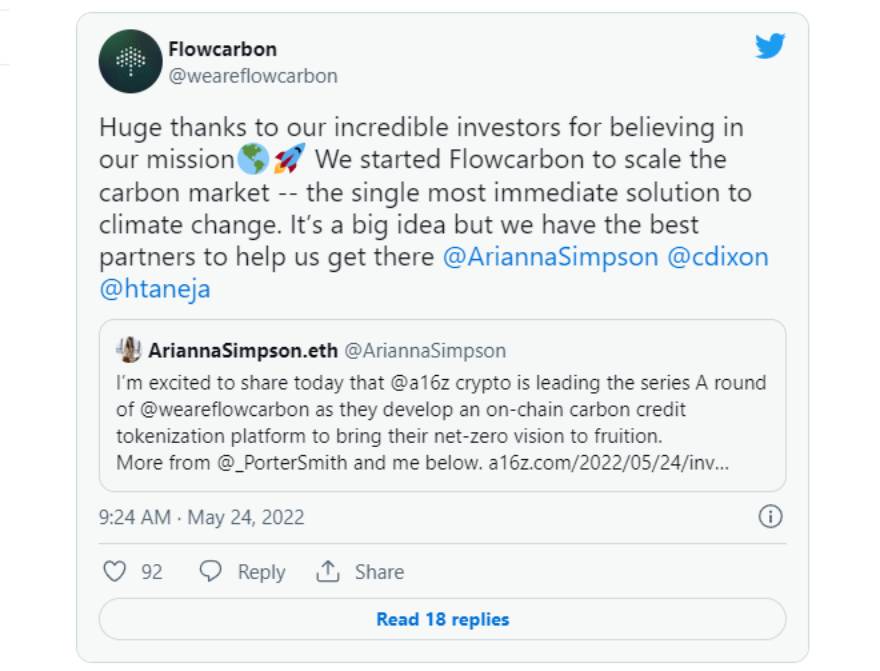Click the share upload arrow icon

(x=328, y=571)
